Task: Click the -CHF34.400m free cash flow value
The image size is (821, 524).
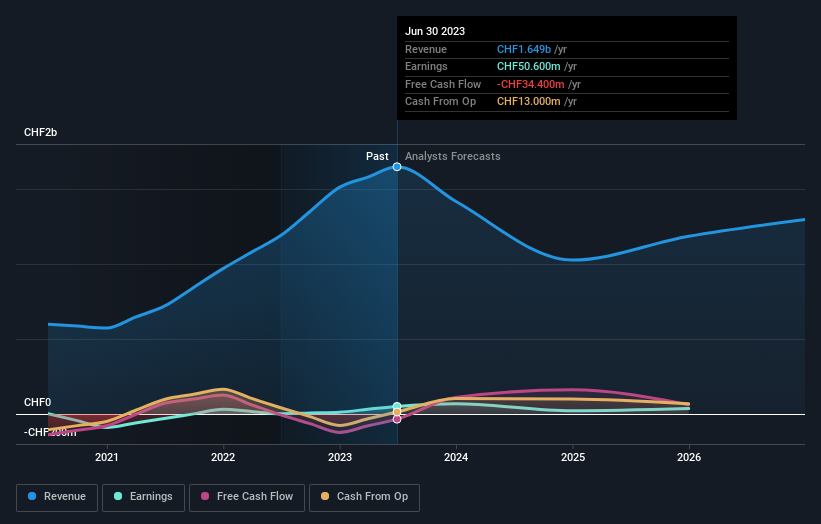Action: click(531, 84)
